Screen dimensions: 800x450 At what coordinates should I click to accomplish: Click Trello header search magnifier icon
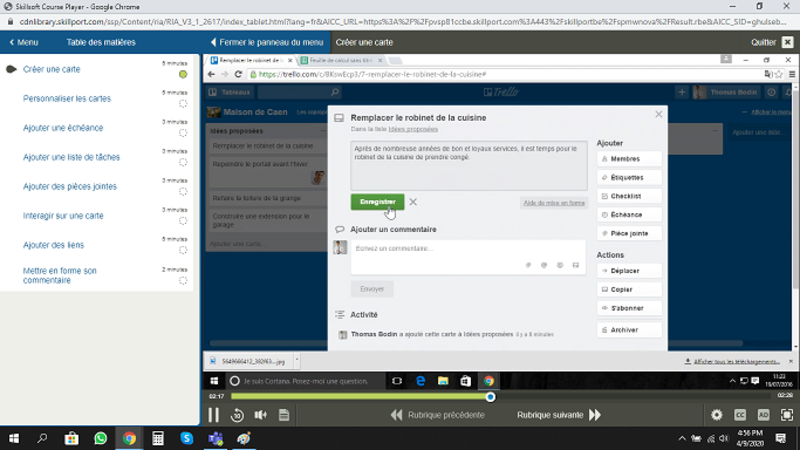point(335,92)
